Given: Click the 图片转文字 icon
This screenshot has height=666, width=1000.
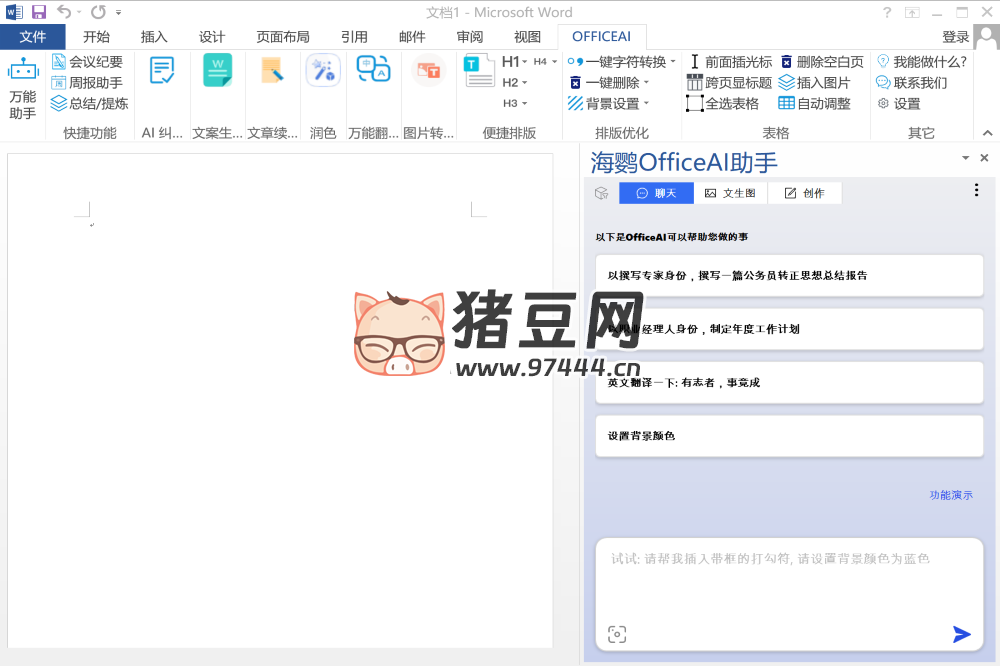Looking at the screenshot, I should 428,71.
